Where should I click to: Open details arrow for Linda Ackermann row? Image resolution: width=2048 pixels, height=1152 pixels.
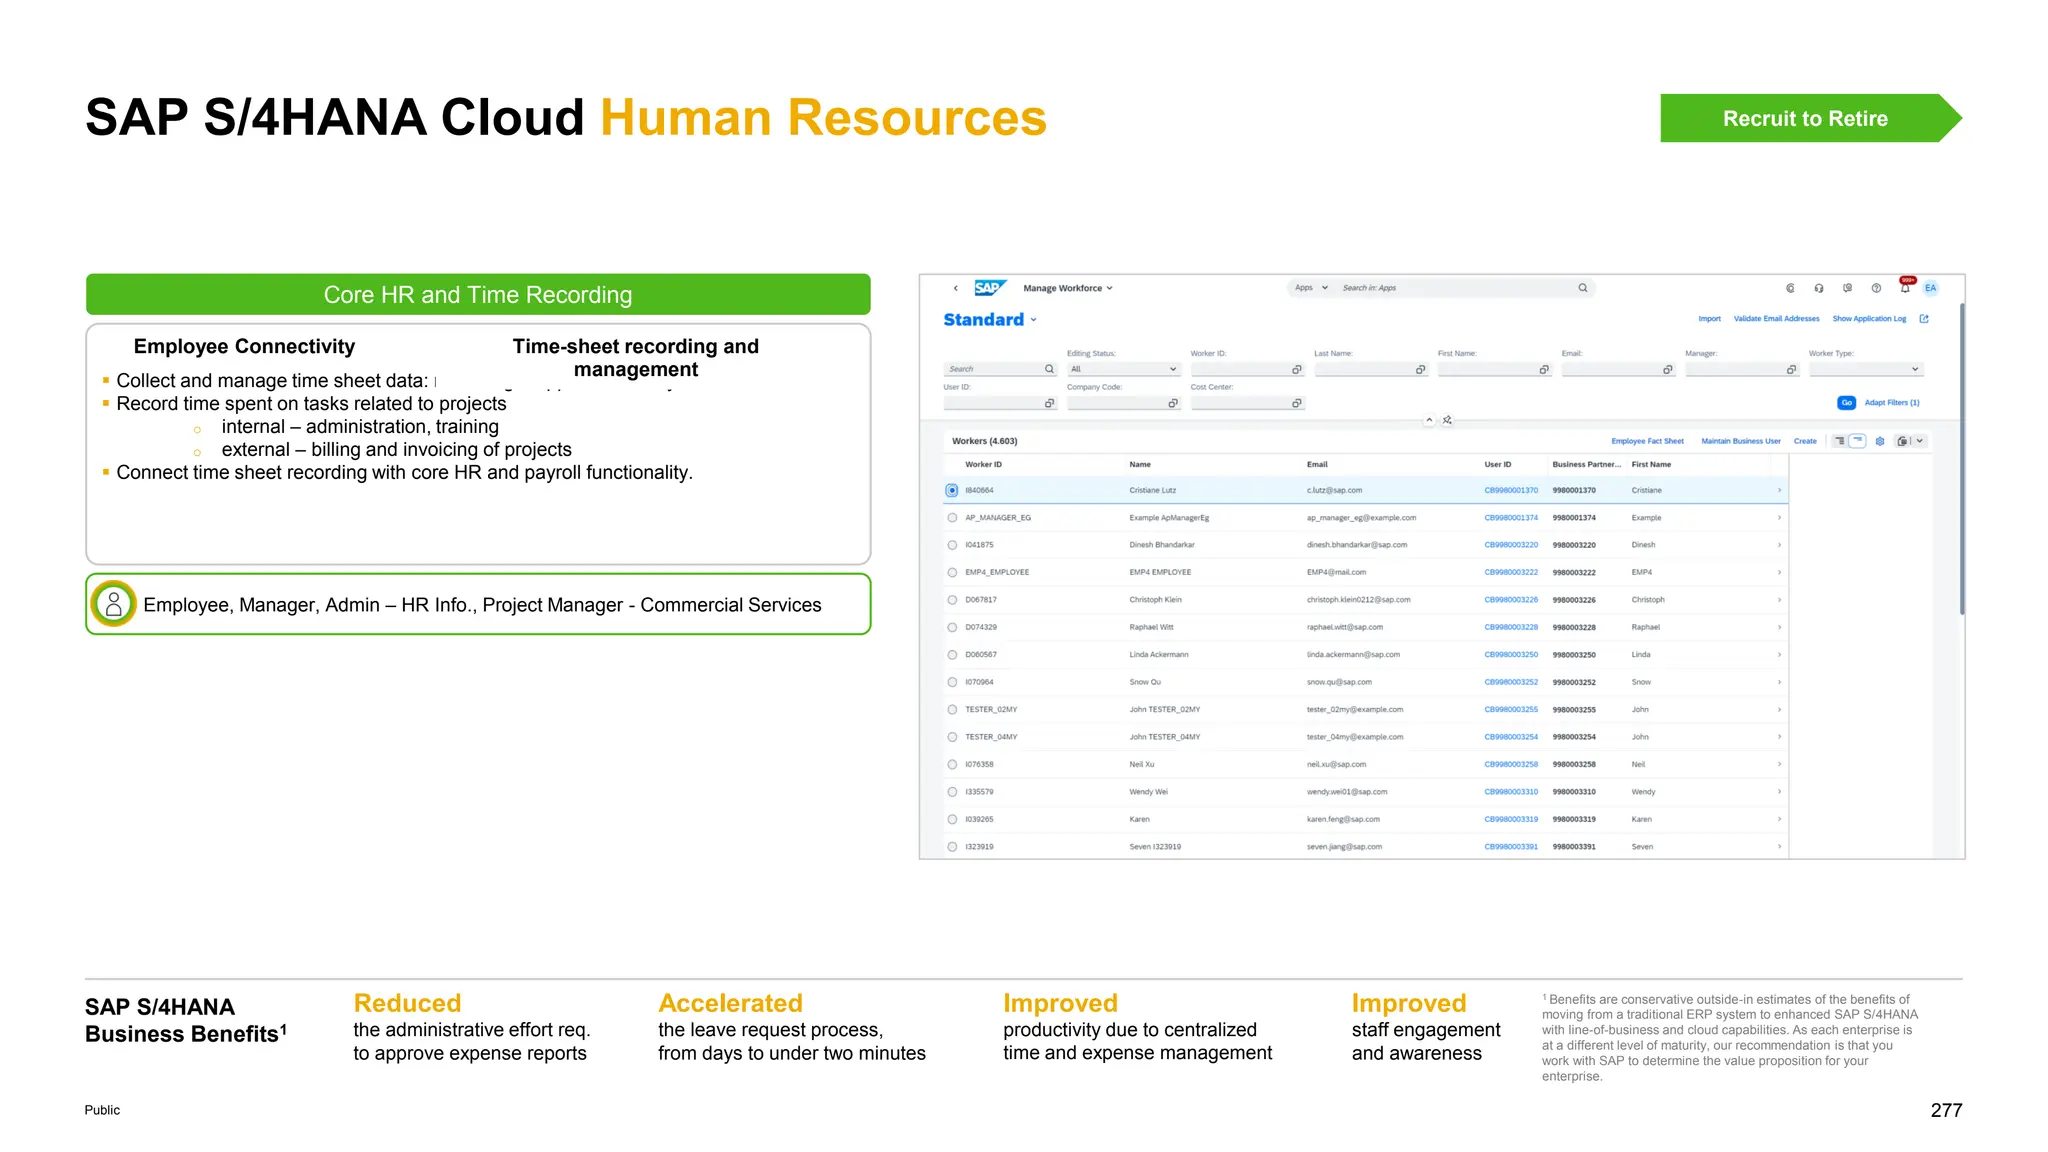tap(1779, 655)
